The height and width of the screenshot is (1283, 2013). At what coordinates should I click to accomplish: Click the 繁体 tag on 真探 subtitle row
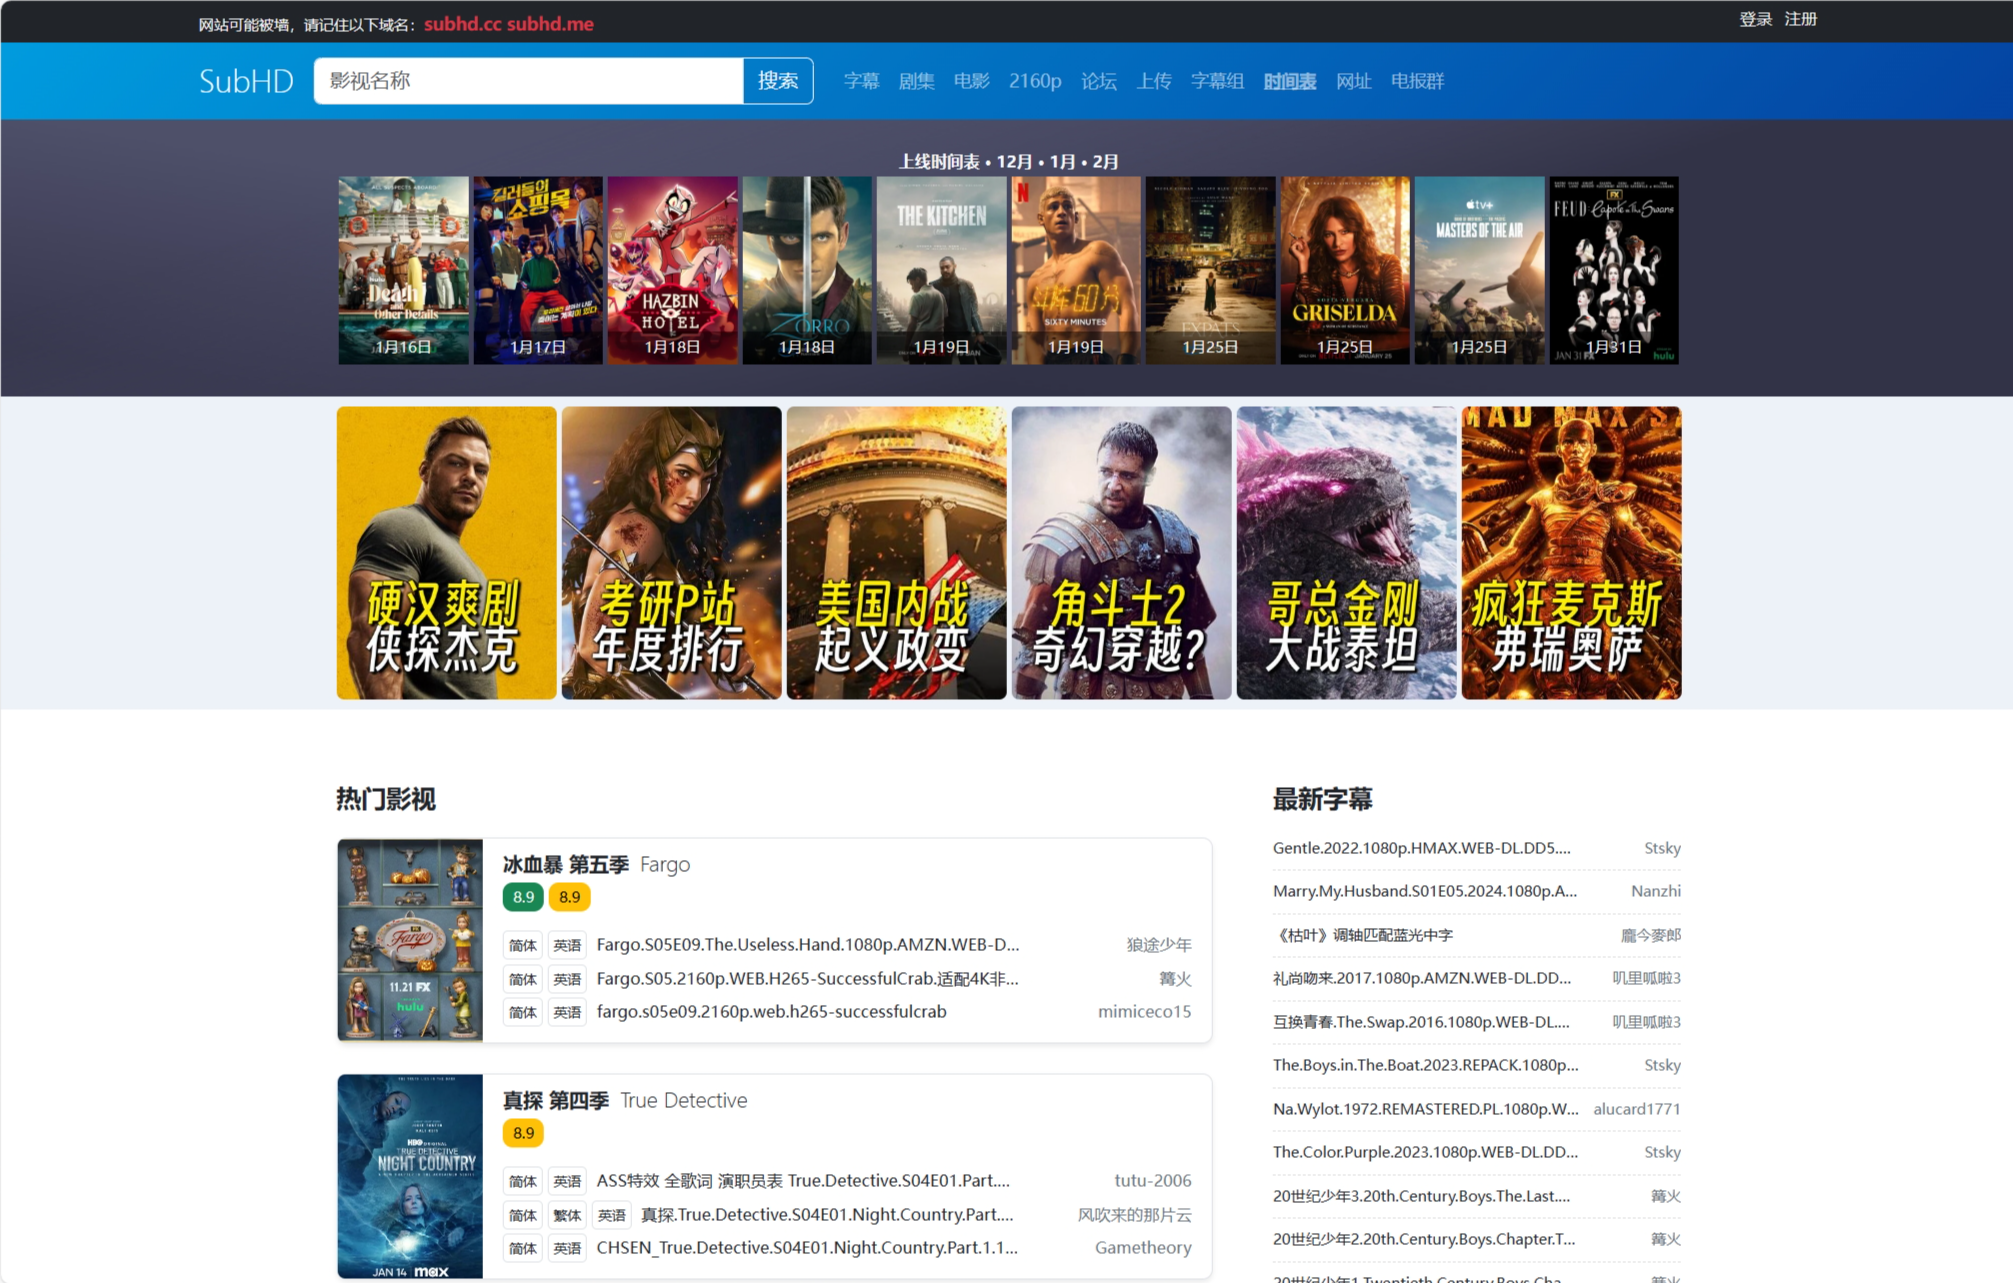click(567, 1215)
